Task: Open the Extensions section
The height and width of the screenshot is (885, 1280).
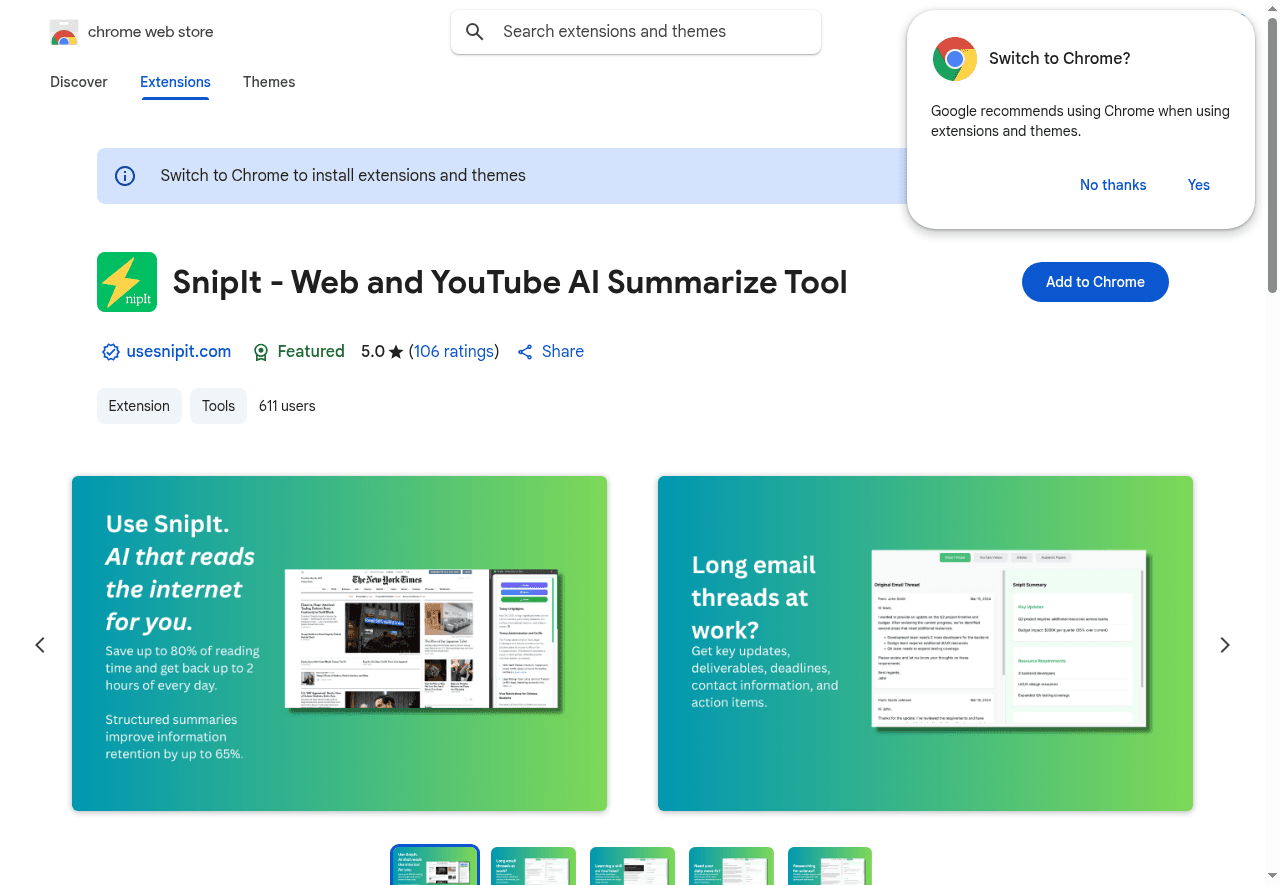Action: tap(175, 82)
